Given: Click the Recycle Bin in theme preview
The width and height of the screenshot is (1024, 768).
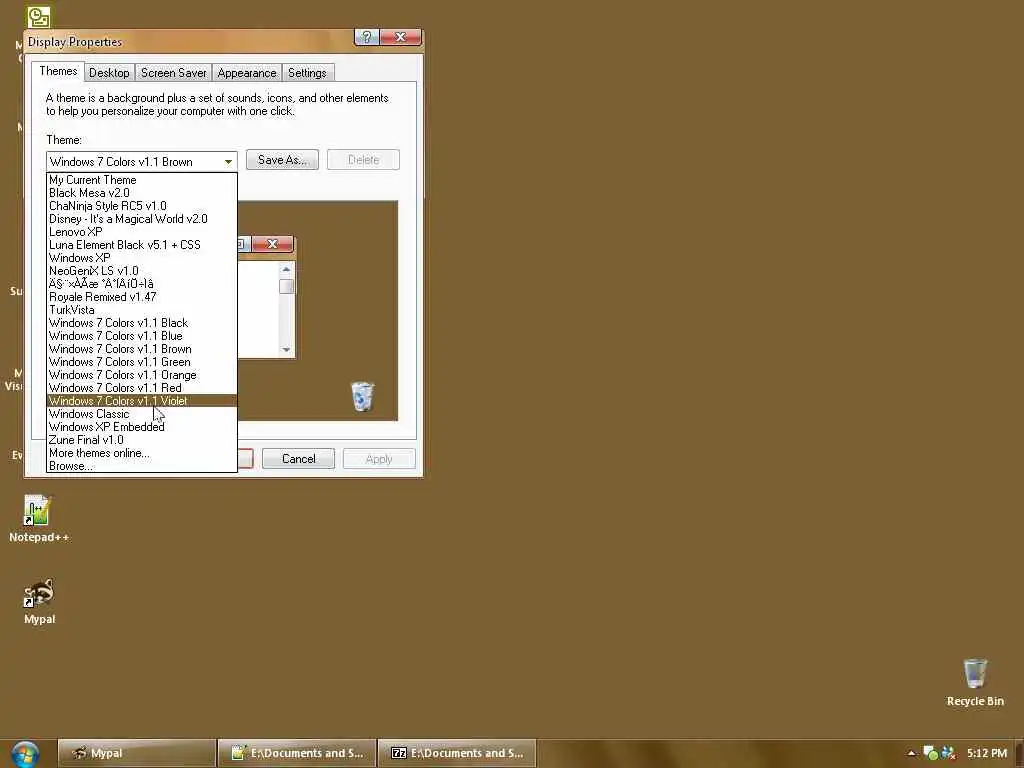Looking at the screenshot, I should pyautogui.click(x=362, y=396).
